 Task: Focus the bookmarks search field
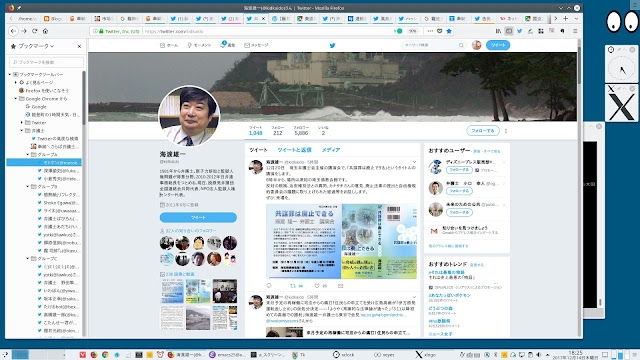coord(46,62)
